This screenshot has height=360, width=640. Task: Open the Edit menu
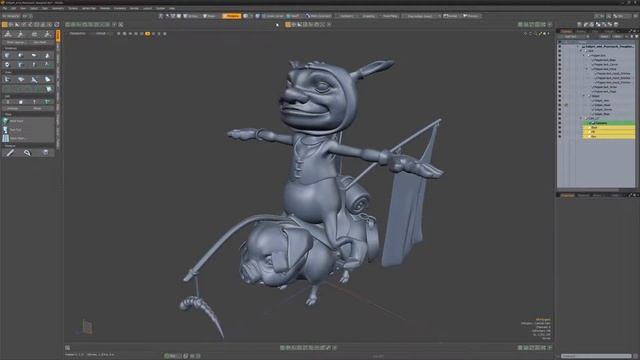[13, 8]
